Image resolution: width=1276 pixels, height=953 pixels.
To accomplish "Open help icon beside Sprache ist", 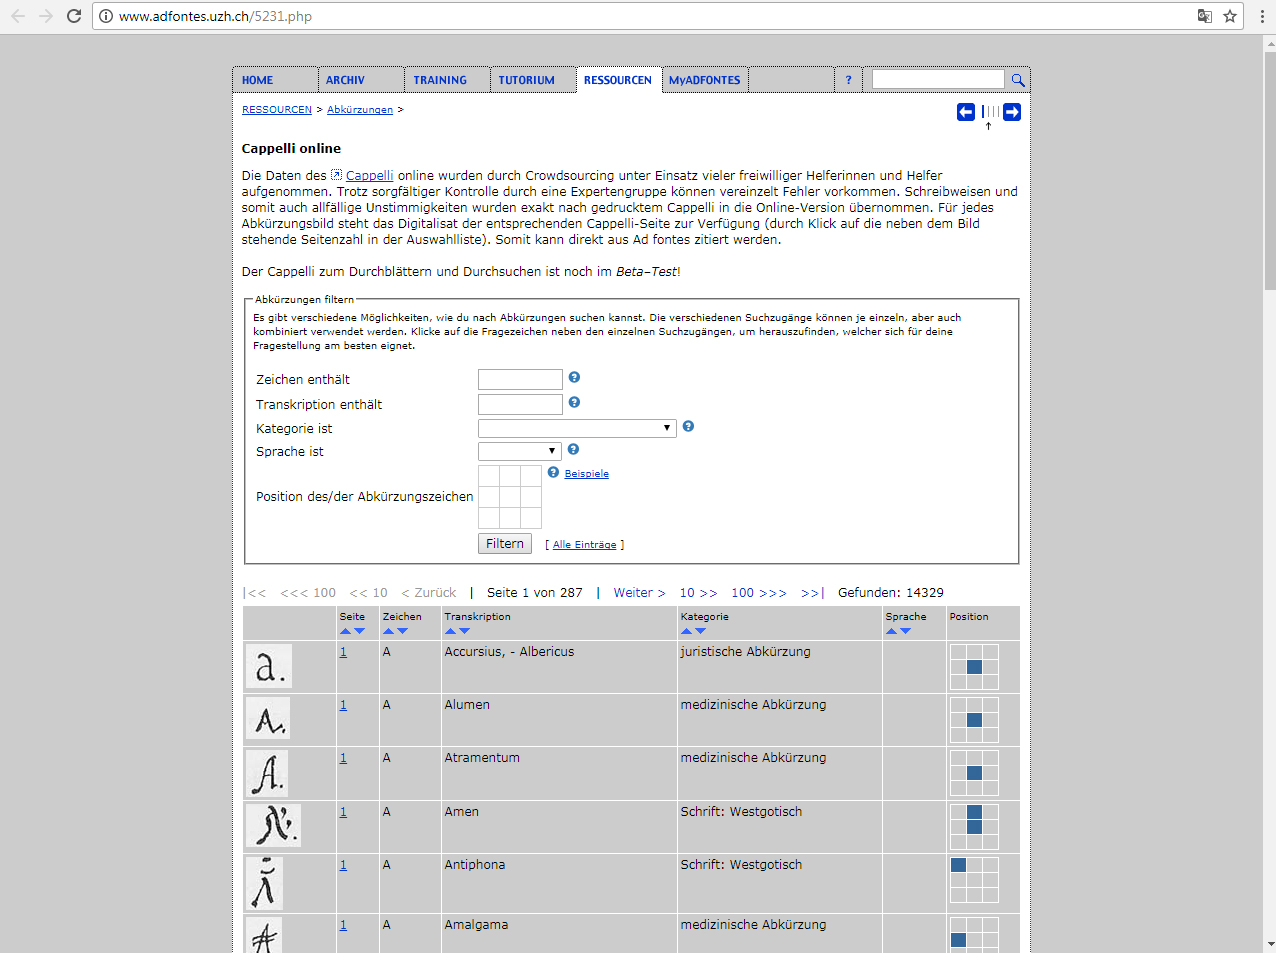I will pos(573,449).
